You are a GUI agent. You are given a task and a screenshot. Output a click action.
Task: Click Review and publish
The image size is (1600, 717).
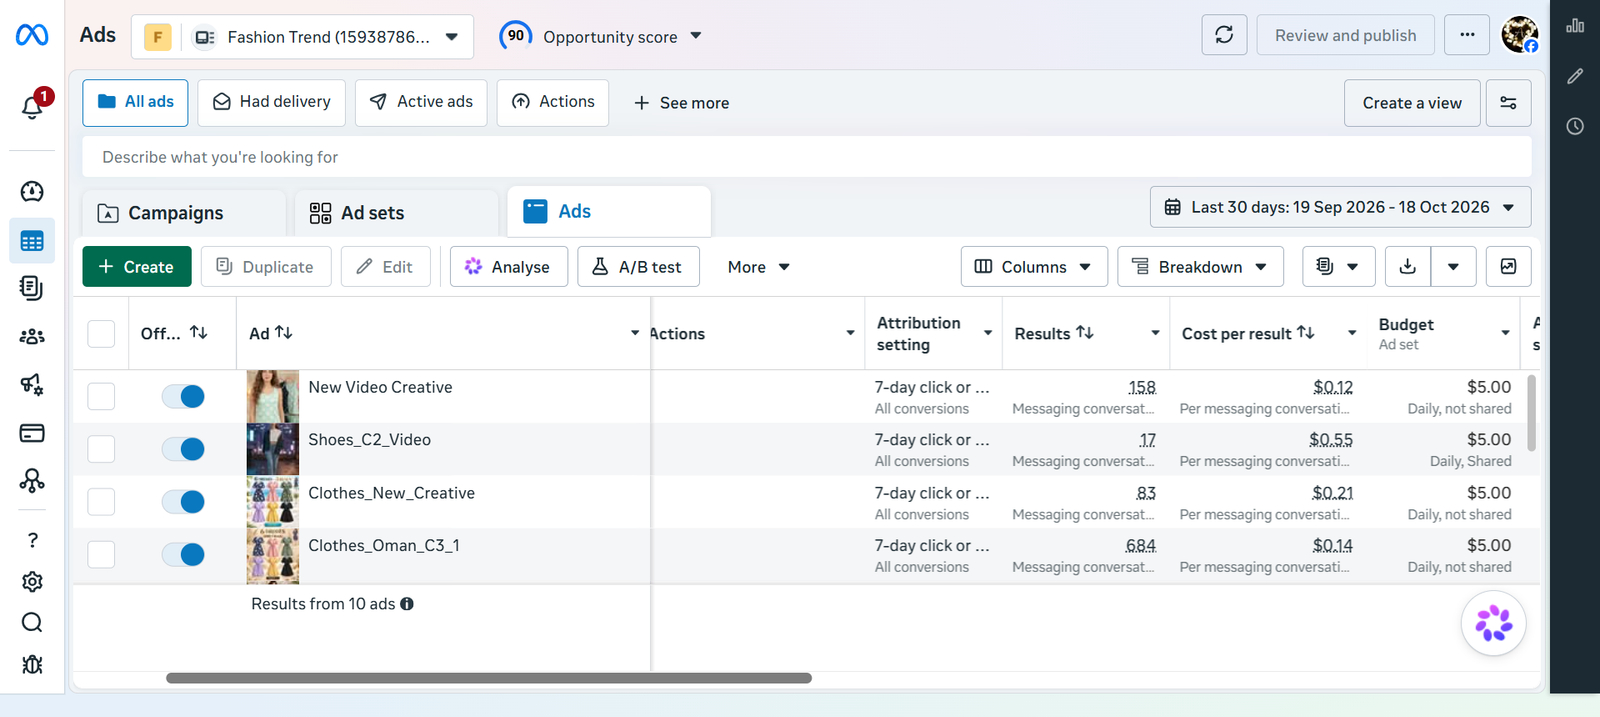click(x=1345, y=35)
